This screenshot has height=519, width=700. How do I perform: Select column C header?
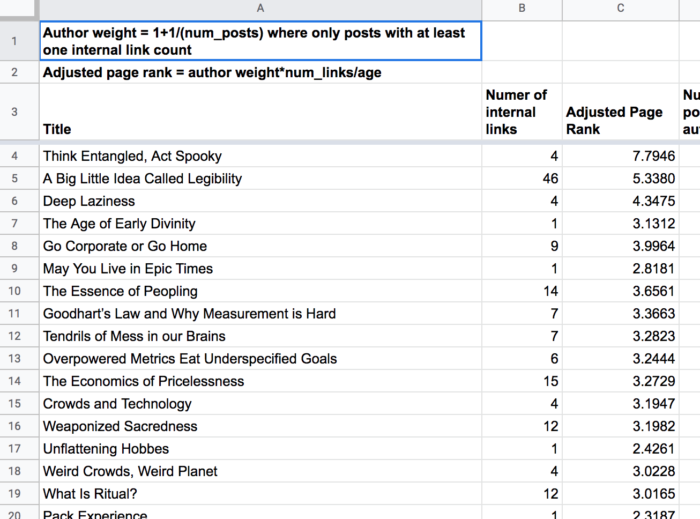click(620, 9)
